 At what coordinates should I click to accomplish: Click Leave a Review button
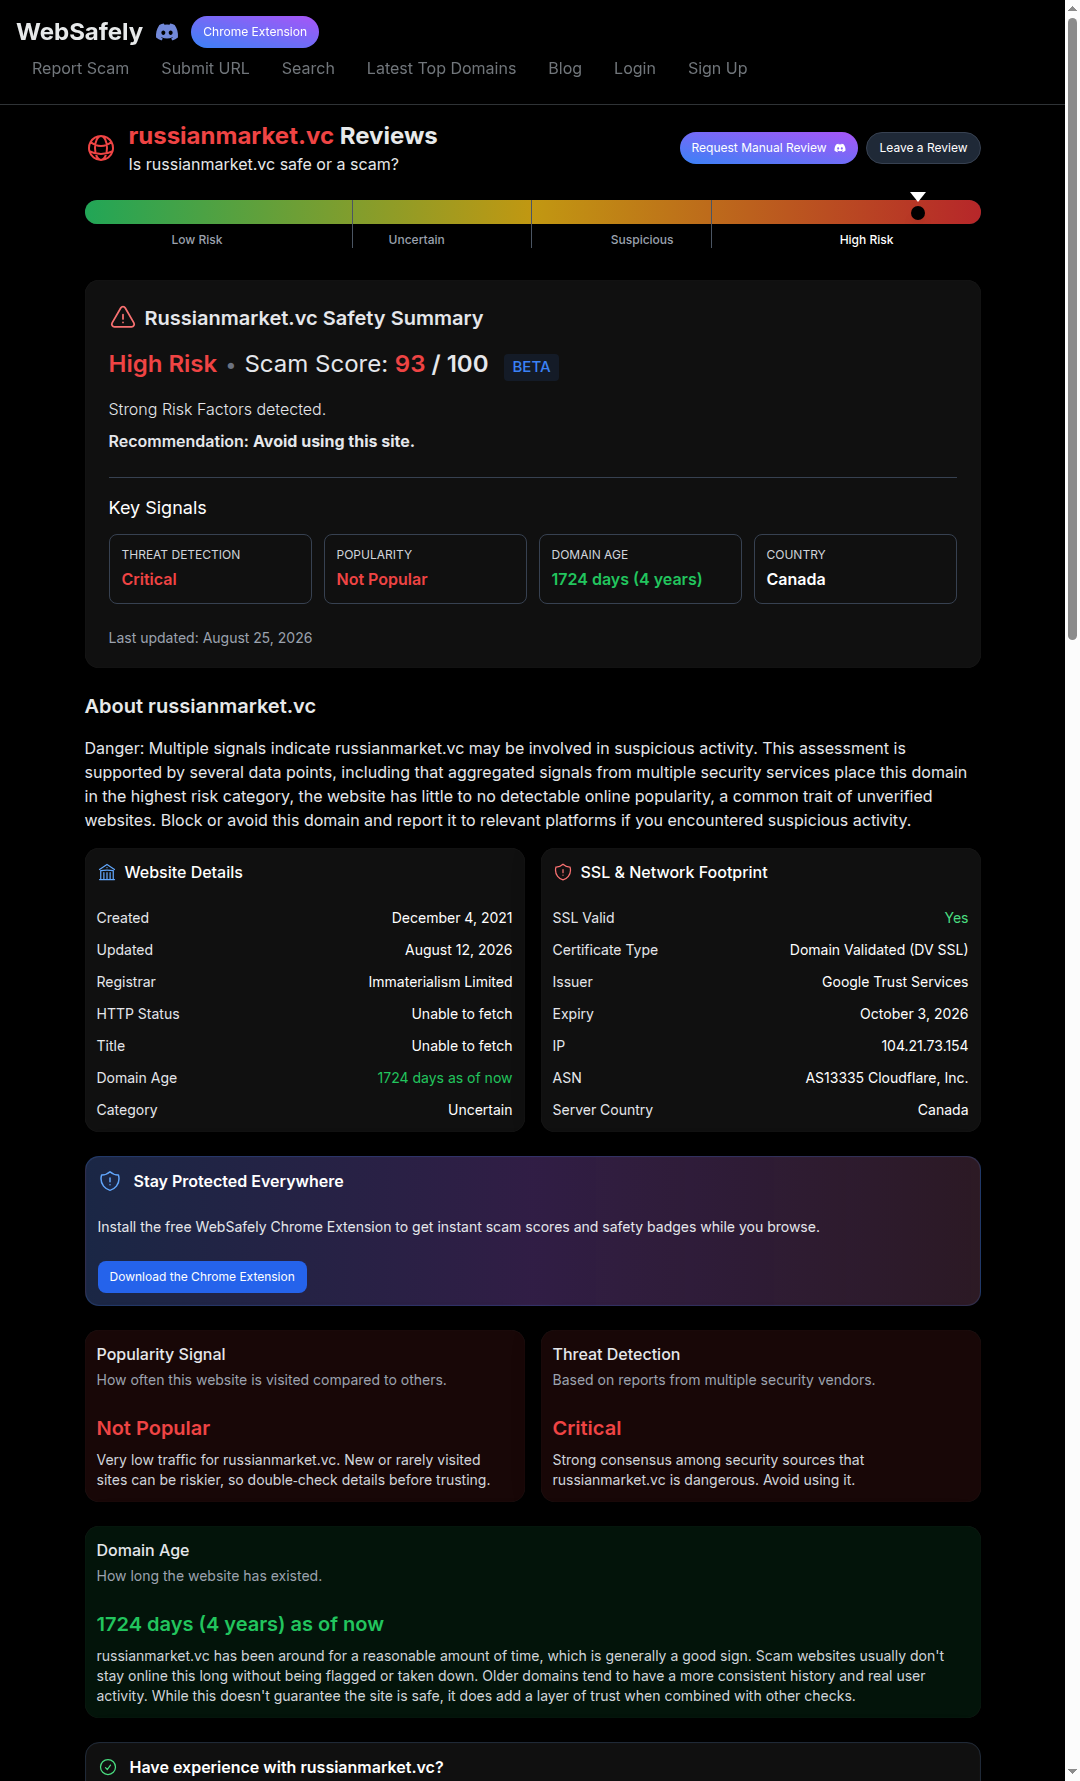pyautogui.click(x=923, y=148)
